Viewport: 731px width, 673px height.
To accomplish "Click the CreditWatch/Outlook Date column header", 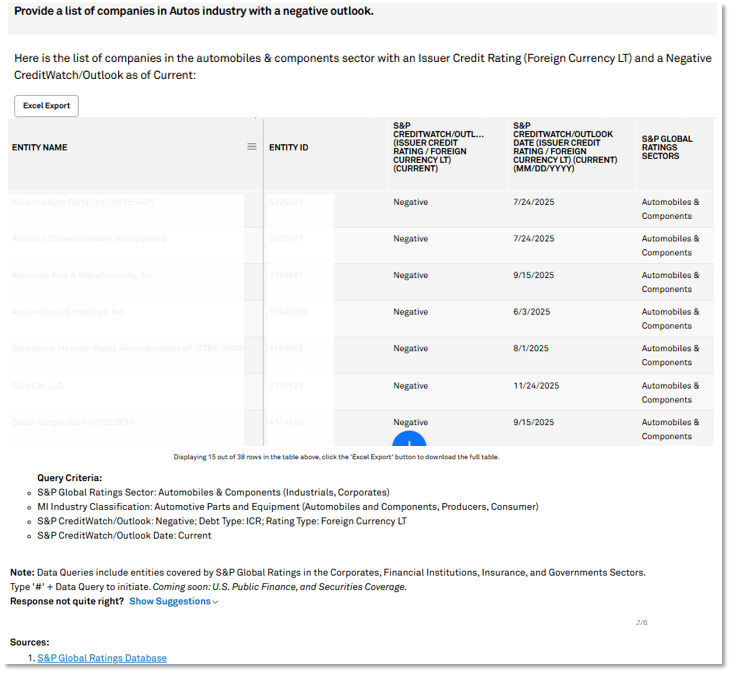I will [x=562, y=147].
